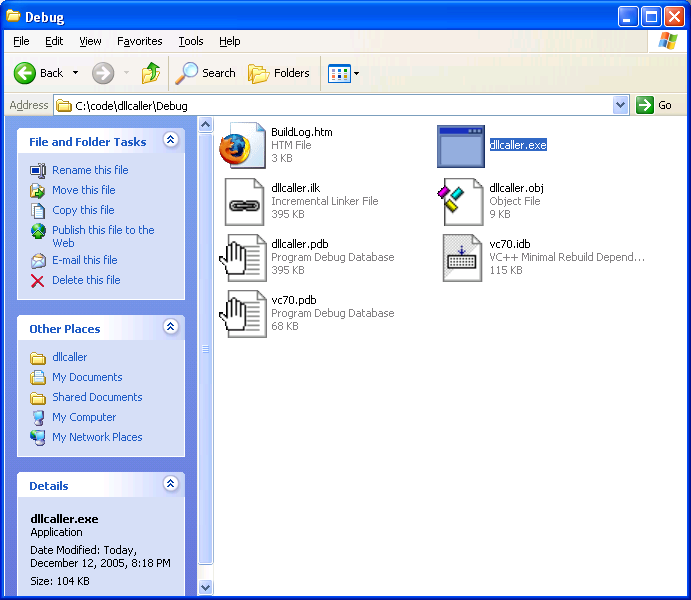This screenshot has width=691, height=600.
Task: Click the task pane scroll up arrow
Action: click(205, 125)
